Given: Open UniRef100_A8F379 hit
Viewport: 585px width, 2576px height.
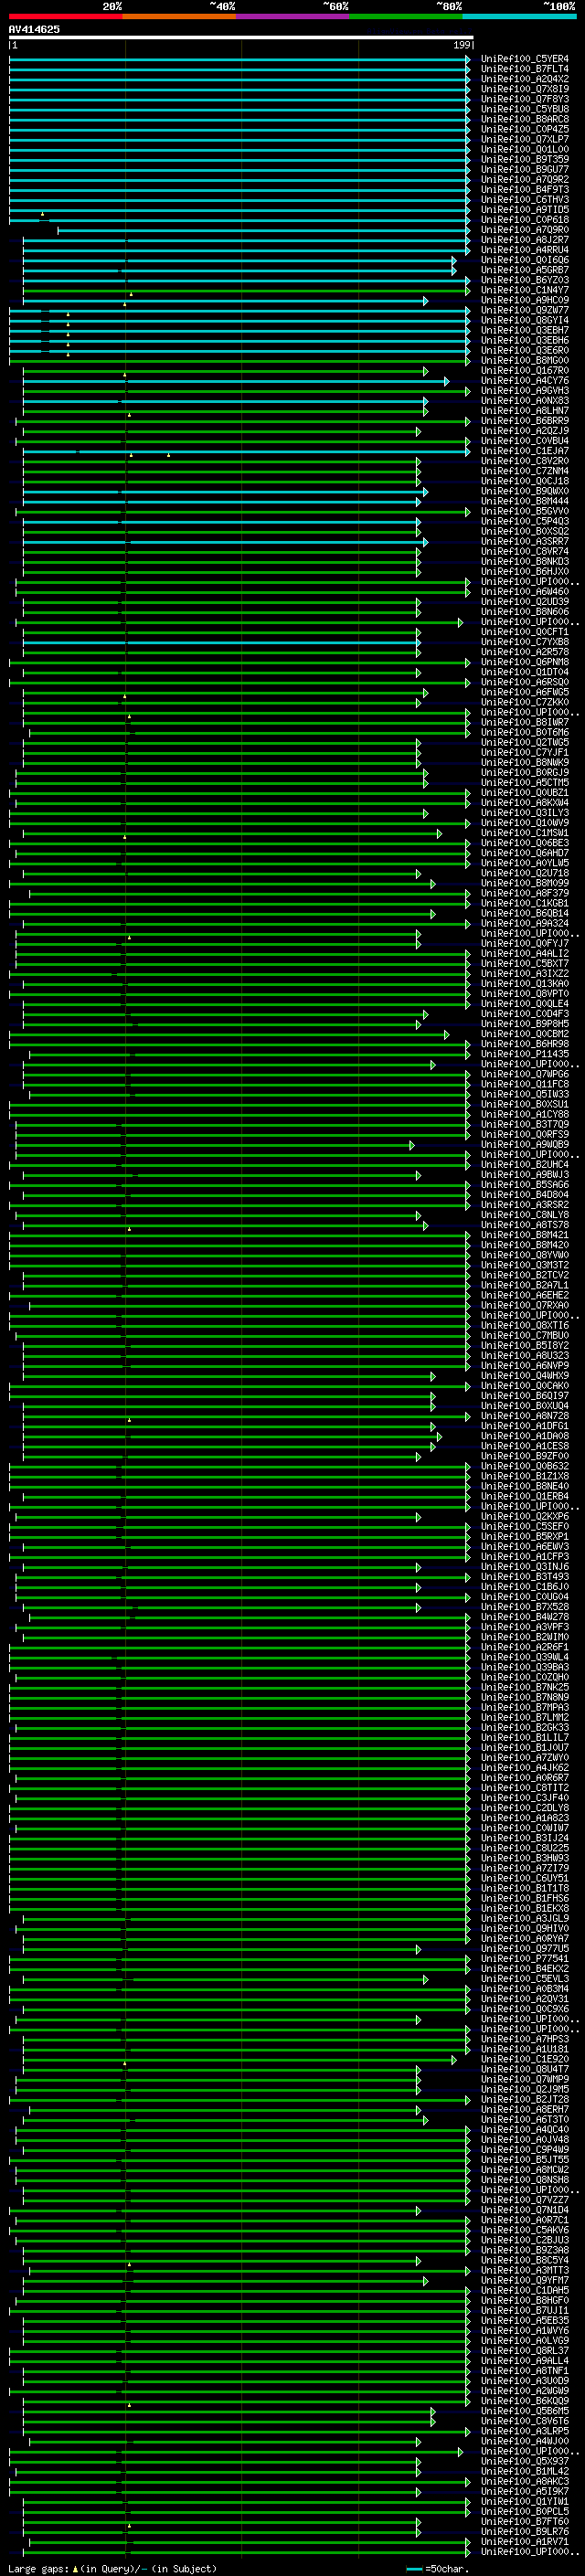Looking at the screenshot, I should coord(524,893).
